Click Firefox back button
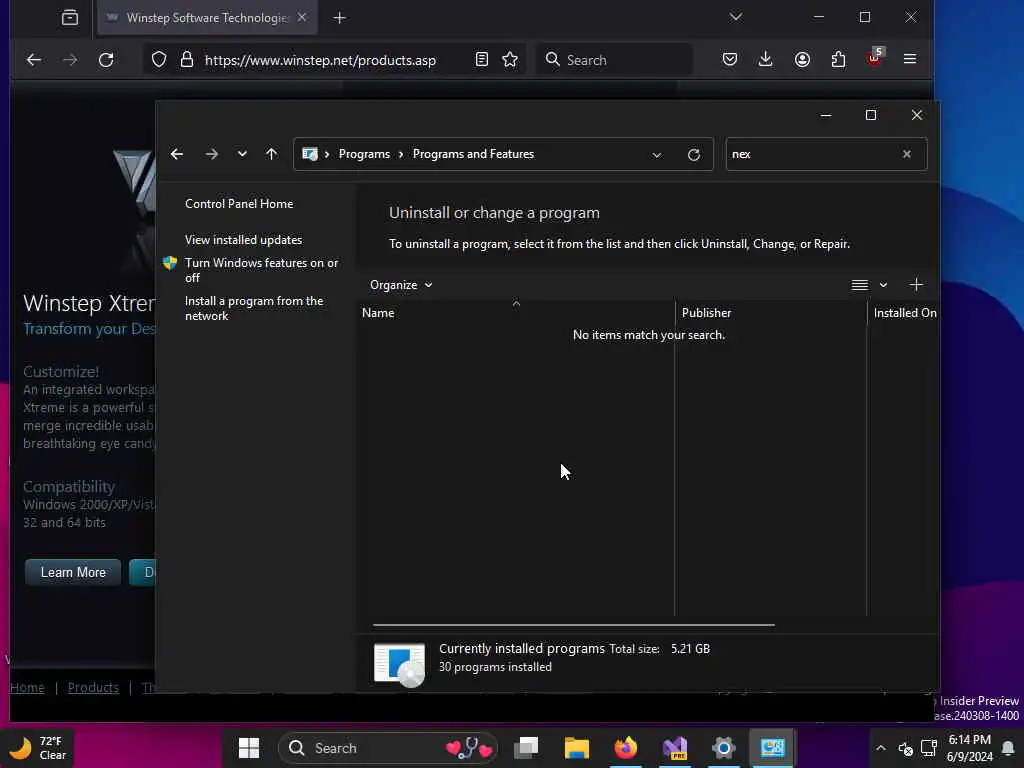Image resolution: width=1024 pixels, height=768 pixels. click(x=33, y=60)
